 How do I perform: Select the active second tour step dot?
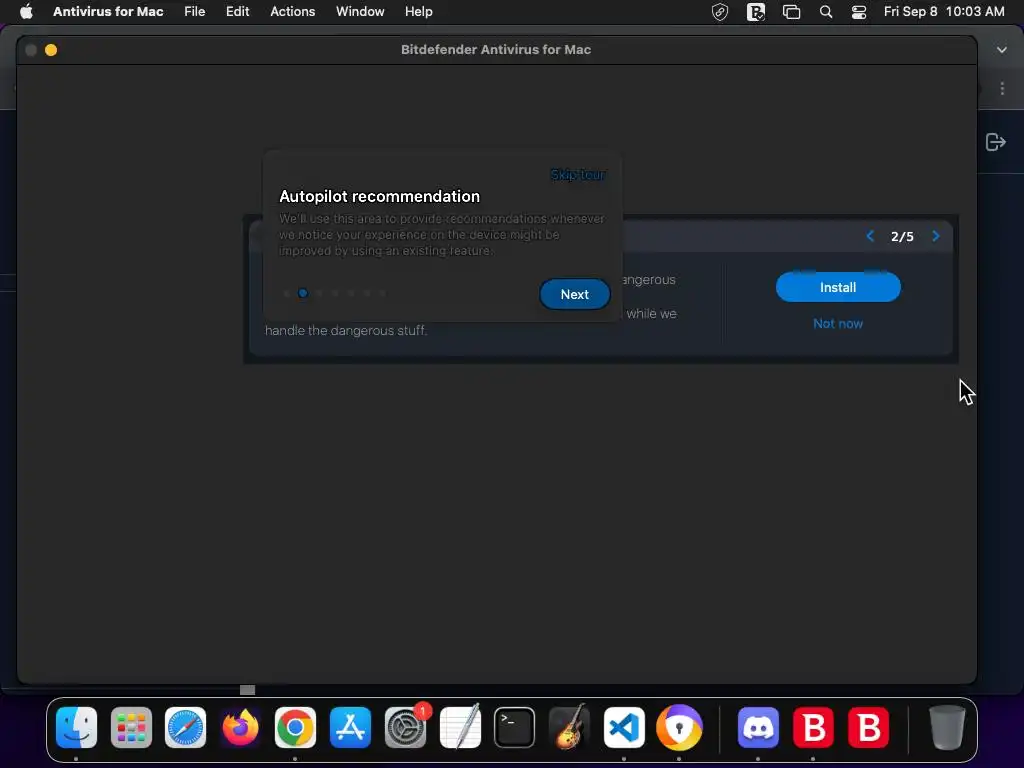coord(303,293)
